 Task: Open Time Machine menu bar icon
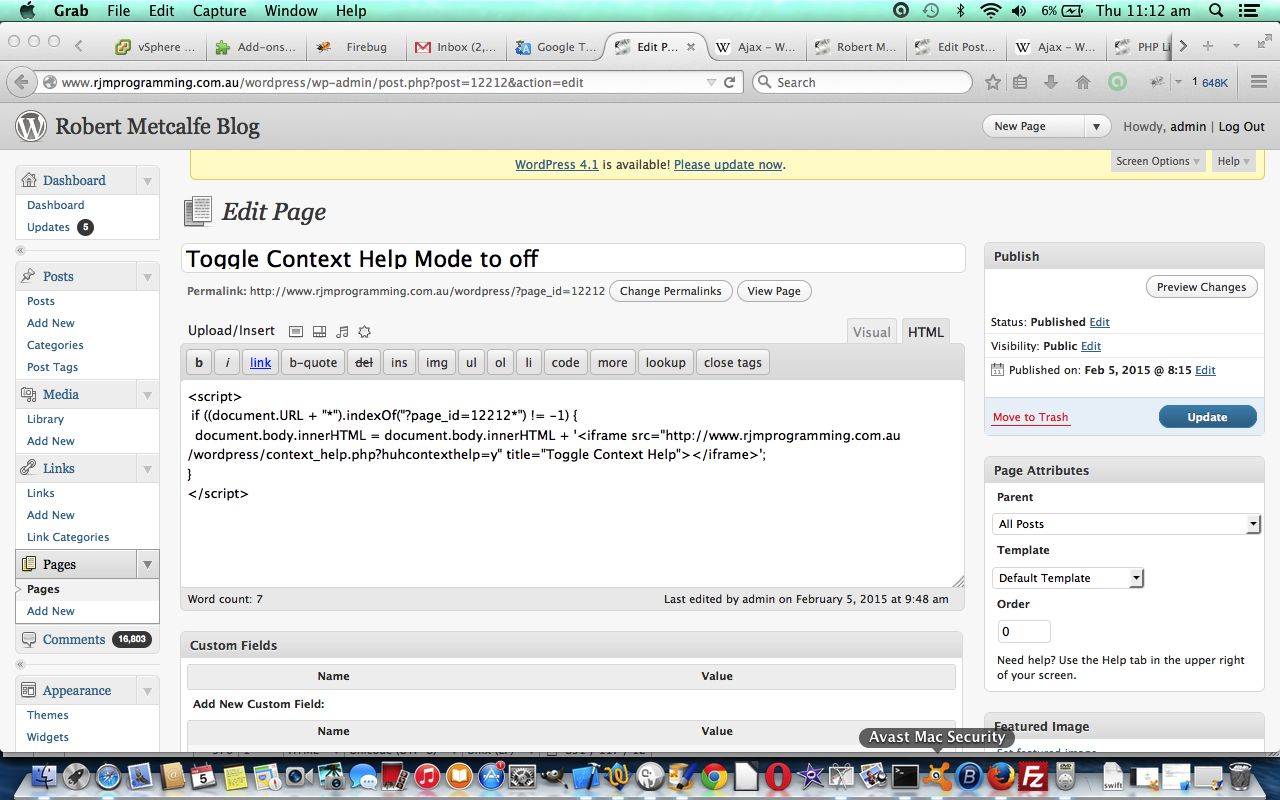point(931,11)
